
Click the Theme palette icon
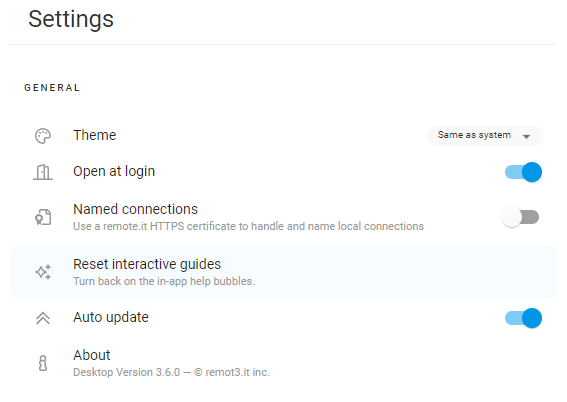(x=43, y=136)
